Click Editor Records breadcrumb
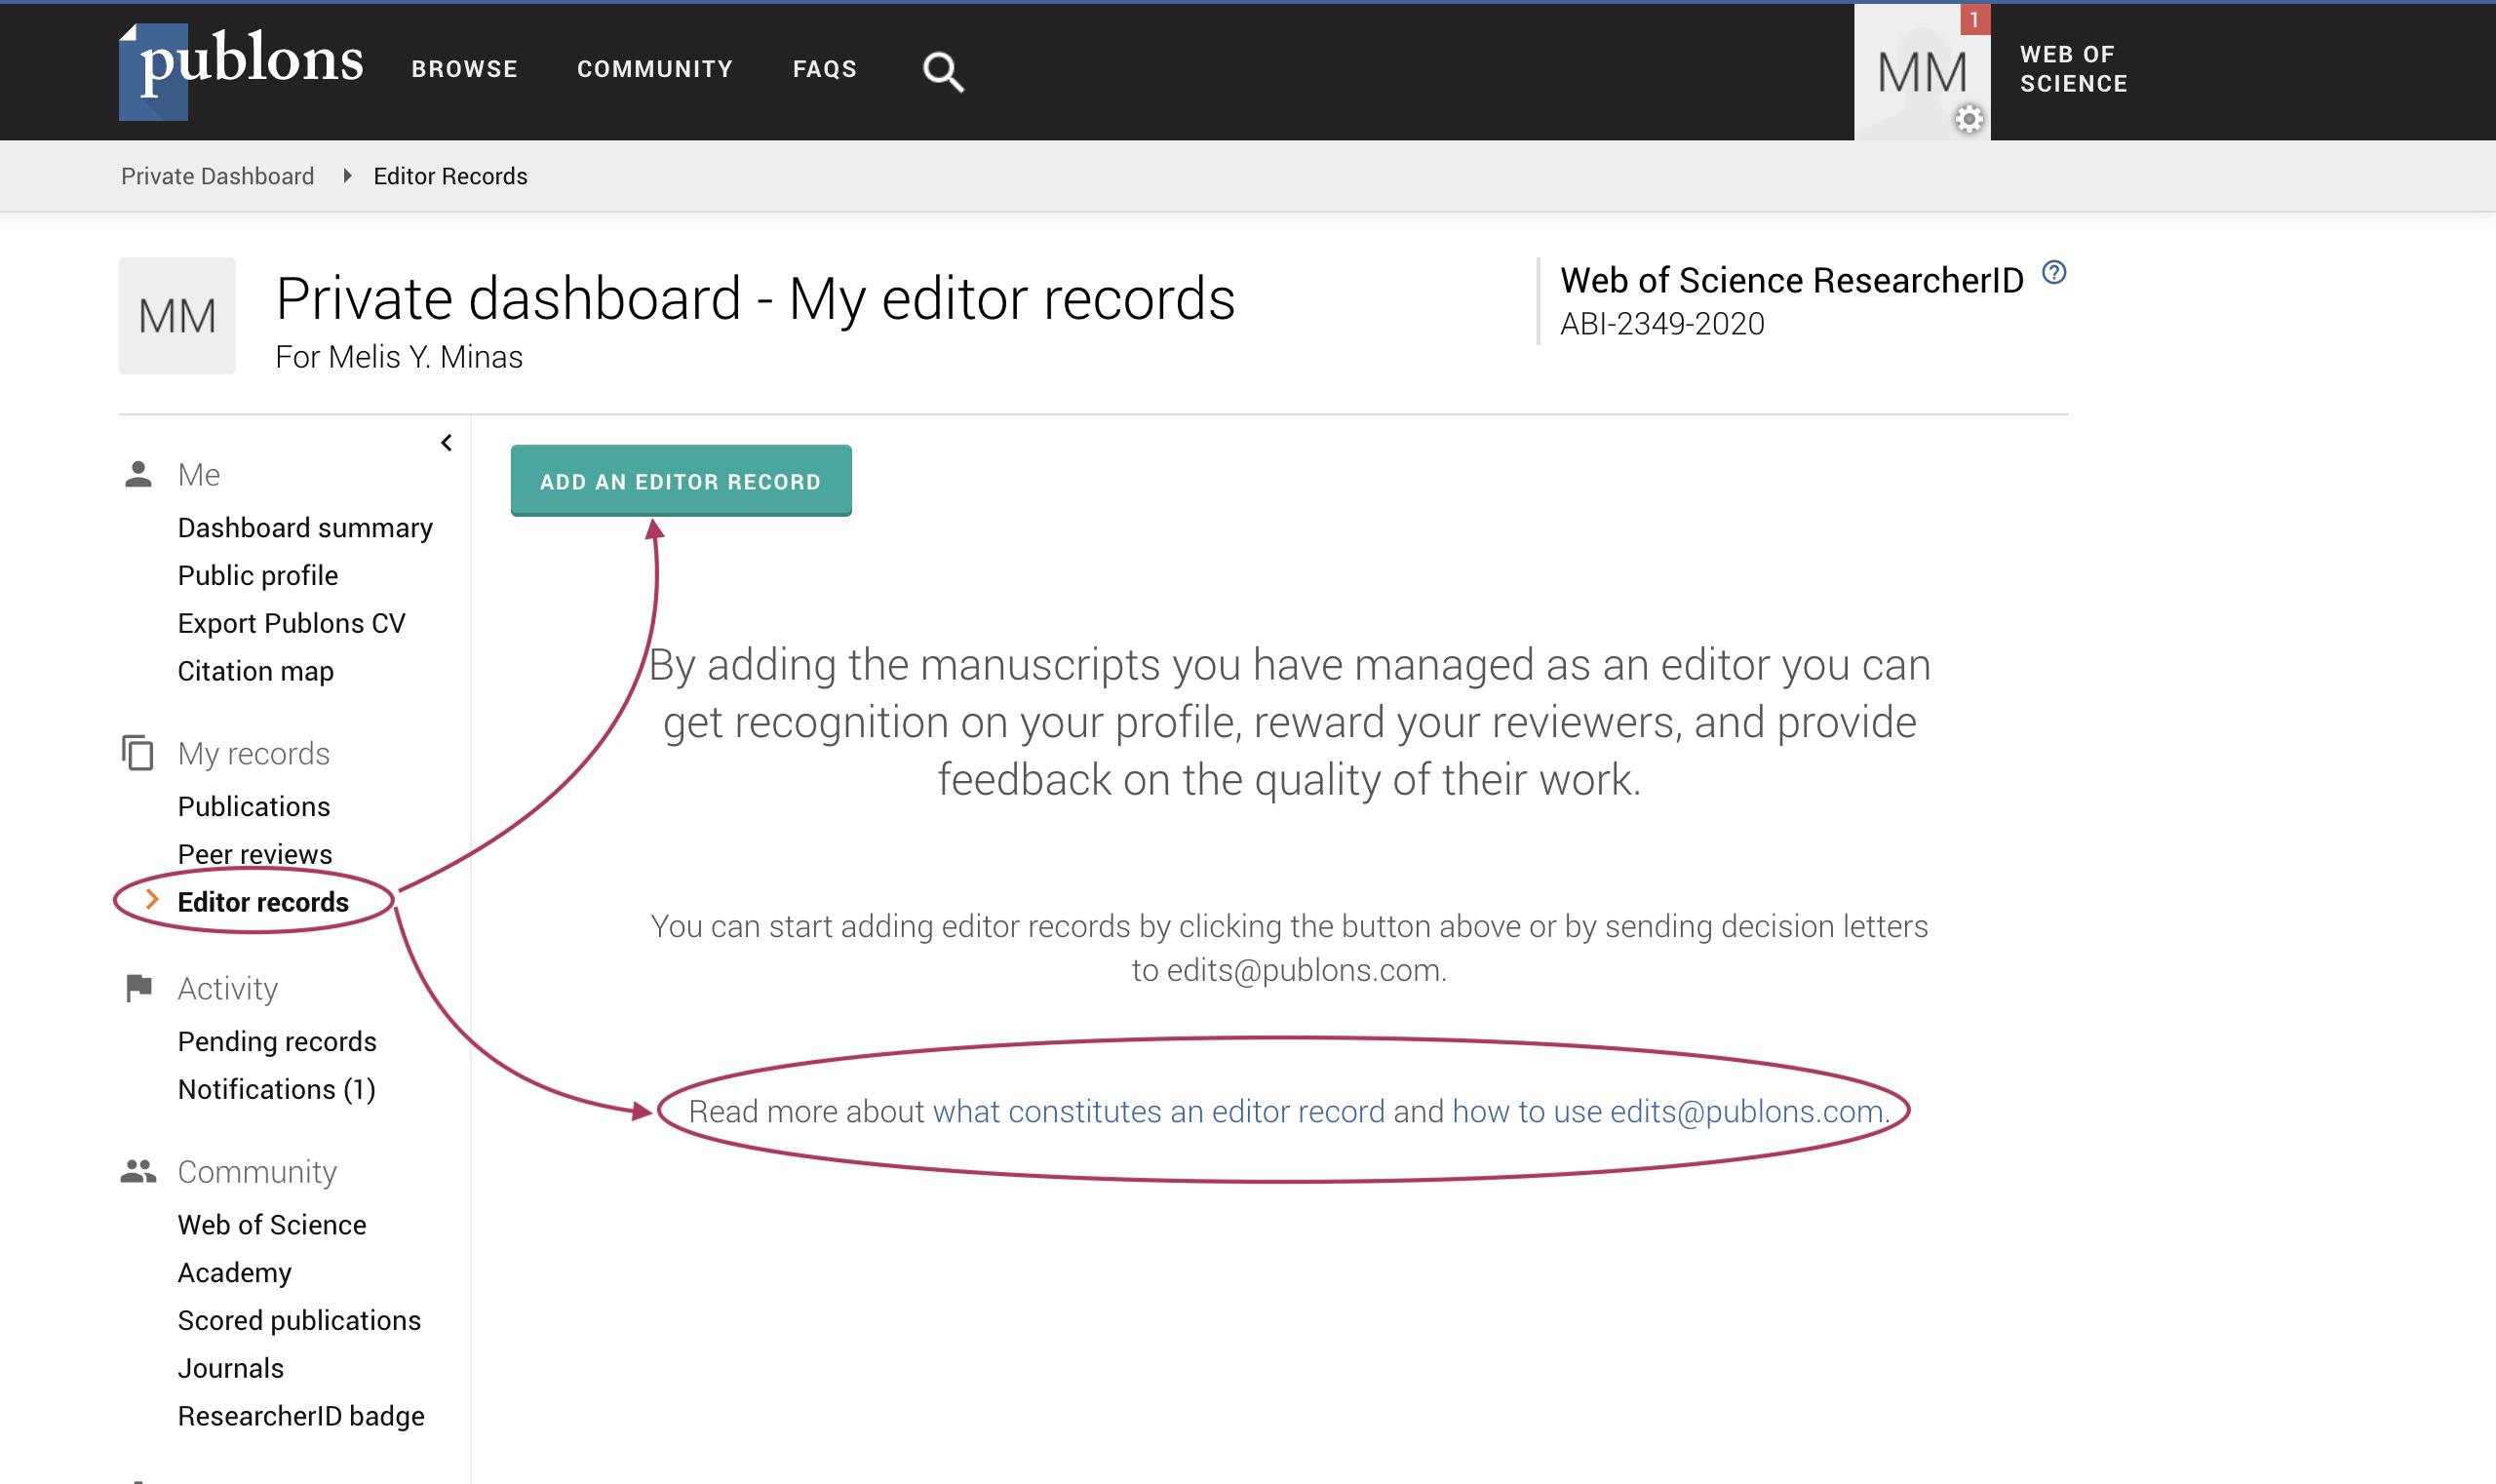This screenshot has width=2496, height=1484. click(450, 176)
